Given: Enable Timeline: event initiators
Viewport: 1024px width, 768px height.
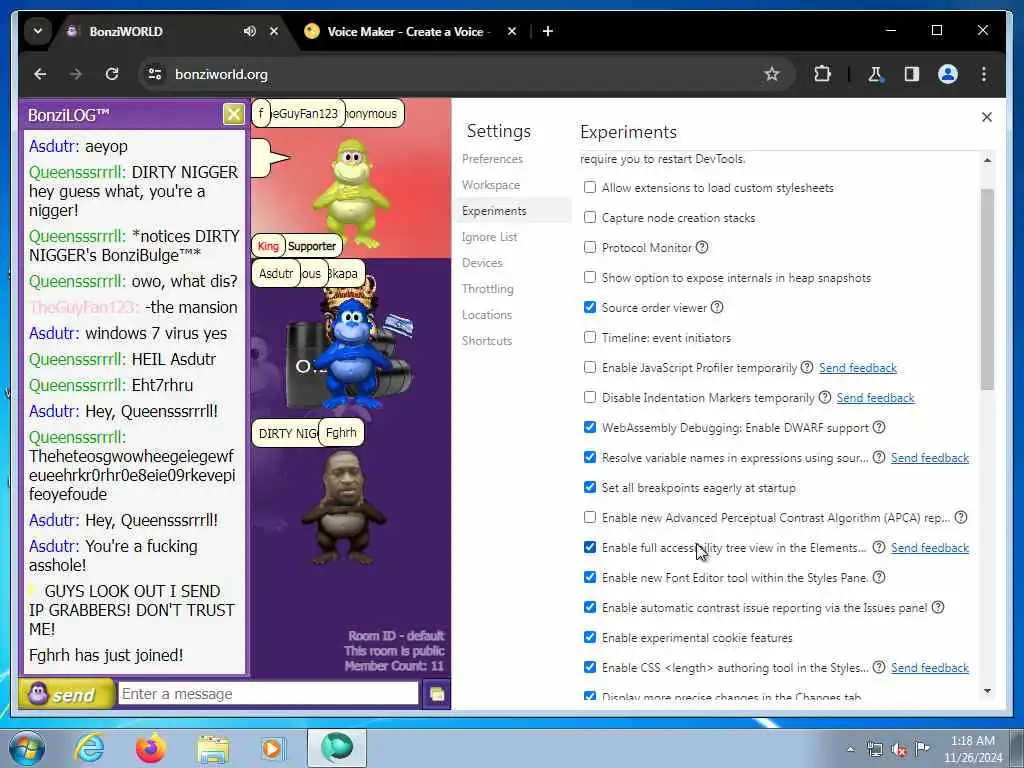Looking at the screenshot, I should click(x=590, y=338).
